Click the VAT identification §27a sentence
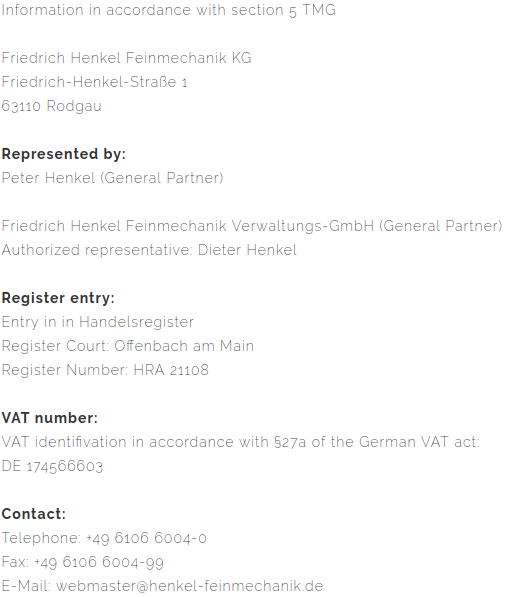 point(241,442)
